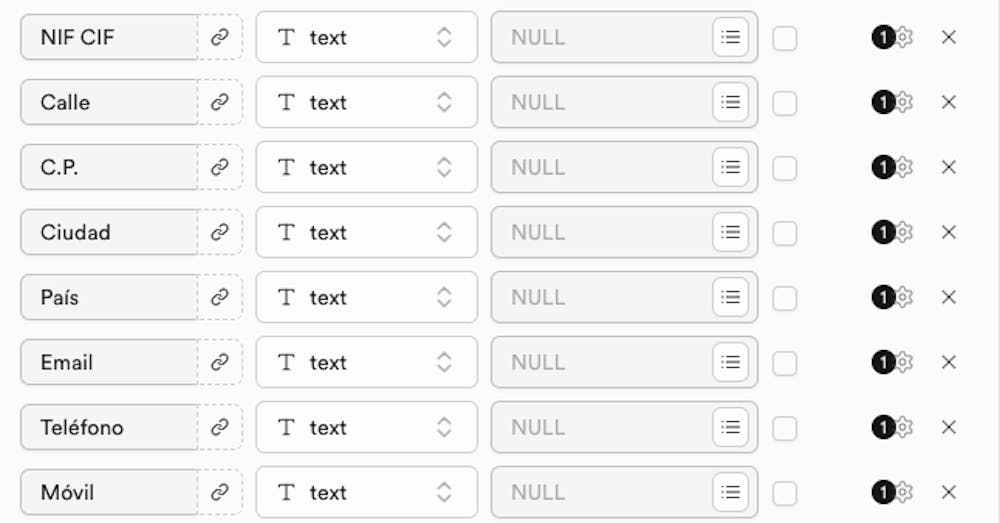Focus the NULL default field in NIF CIF row
Screen dimensions: 1000x523
tap(601, 37)
